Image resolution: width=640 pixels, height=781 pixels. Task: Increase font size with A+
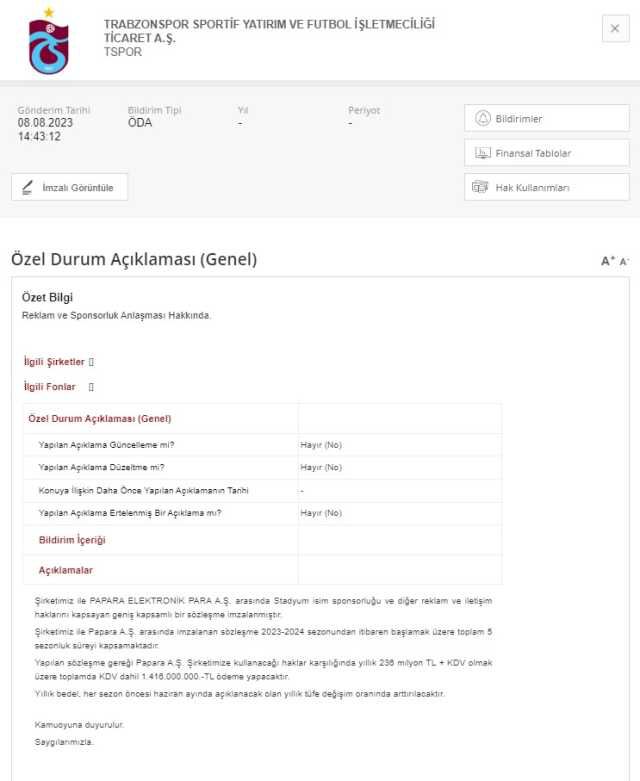pos(608,260)
